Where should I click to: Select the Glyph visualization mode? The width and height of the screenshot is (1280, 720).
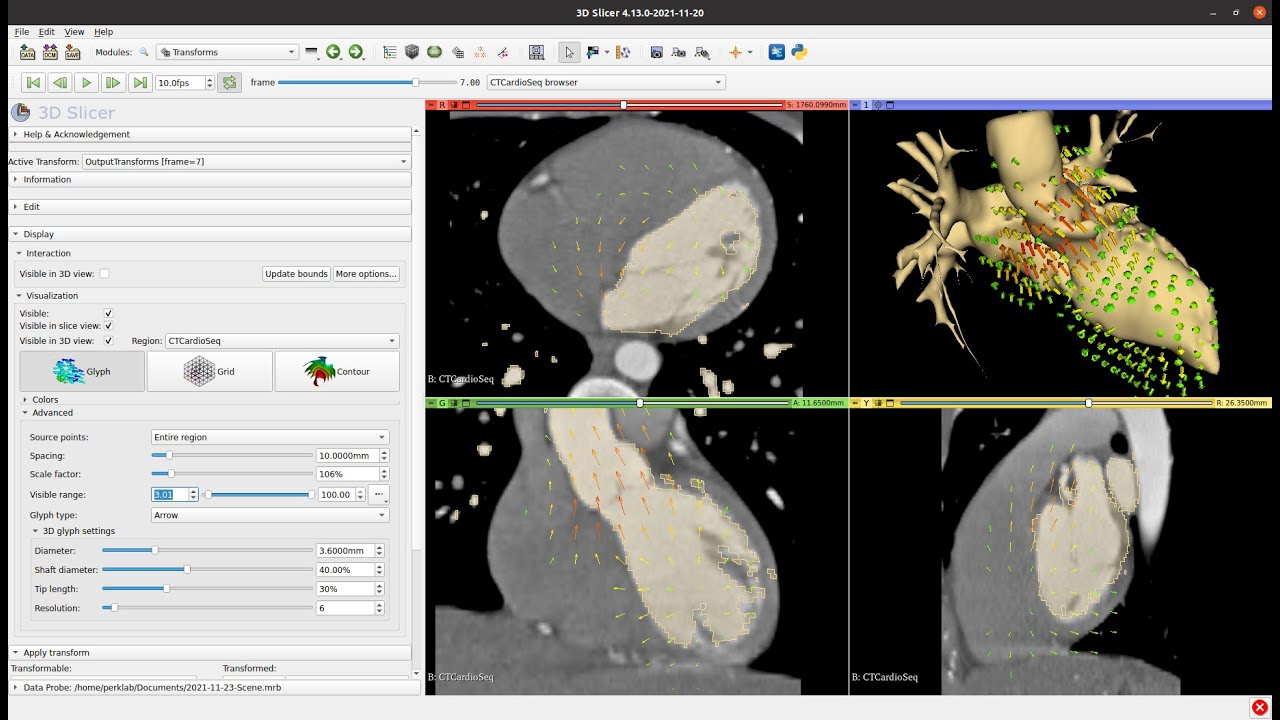click(x=82, y=371)
